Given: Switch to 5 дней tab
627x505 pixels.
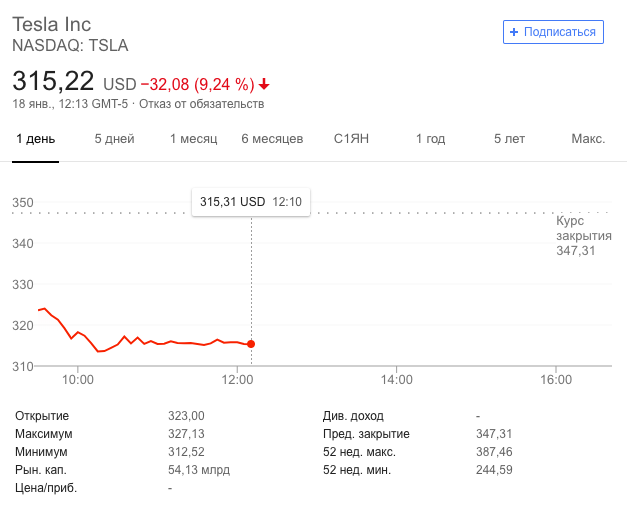Looking at the screenshot, I should [x=114, y=139].
